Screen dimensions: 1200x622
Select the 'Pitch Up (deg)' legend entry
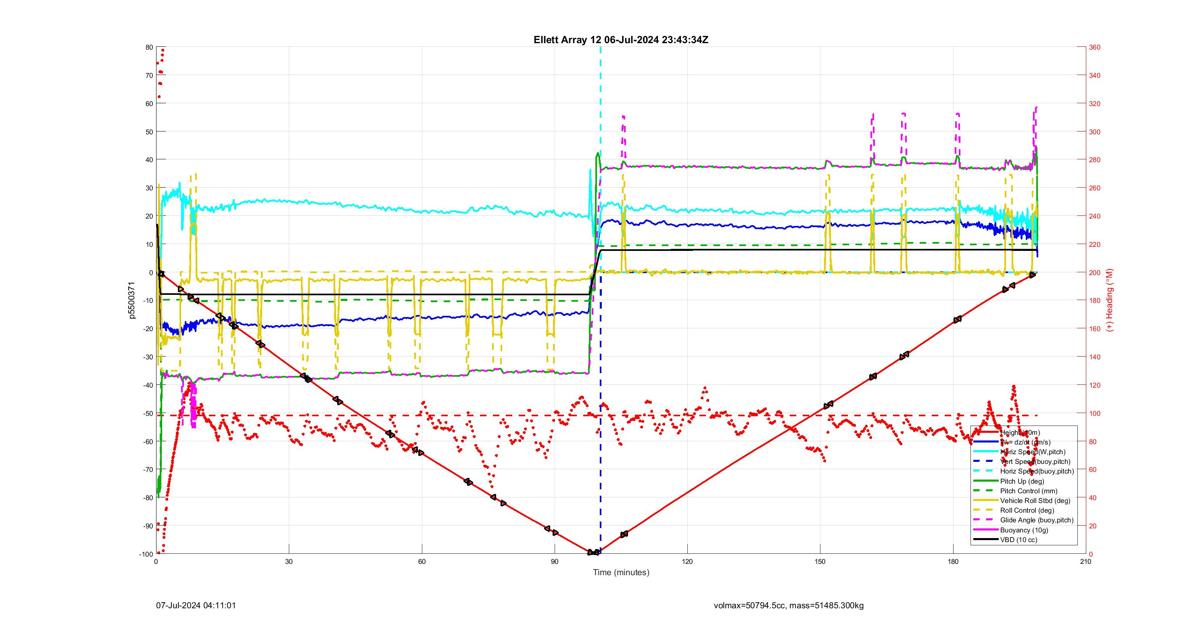point(1022,481)
